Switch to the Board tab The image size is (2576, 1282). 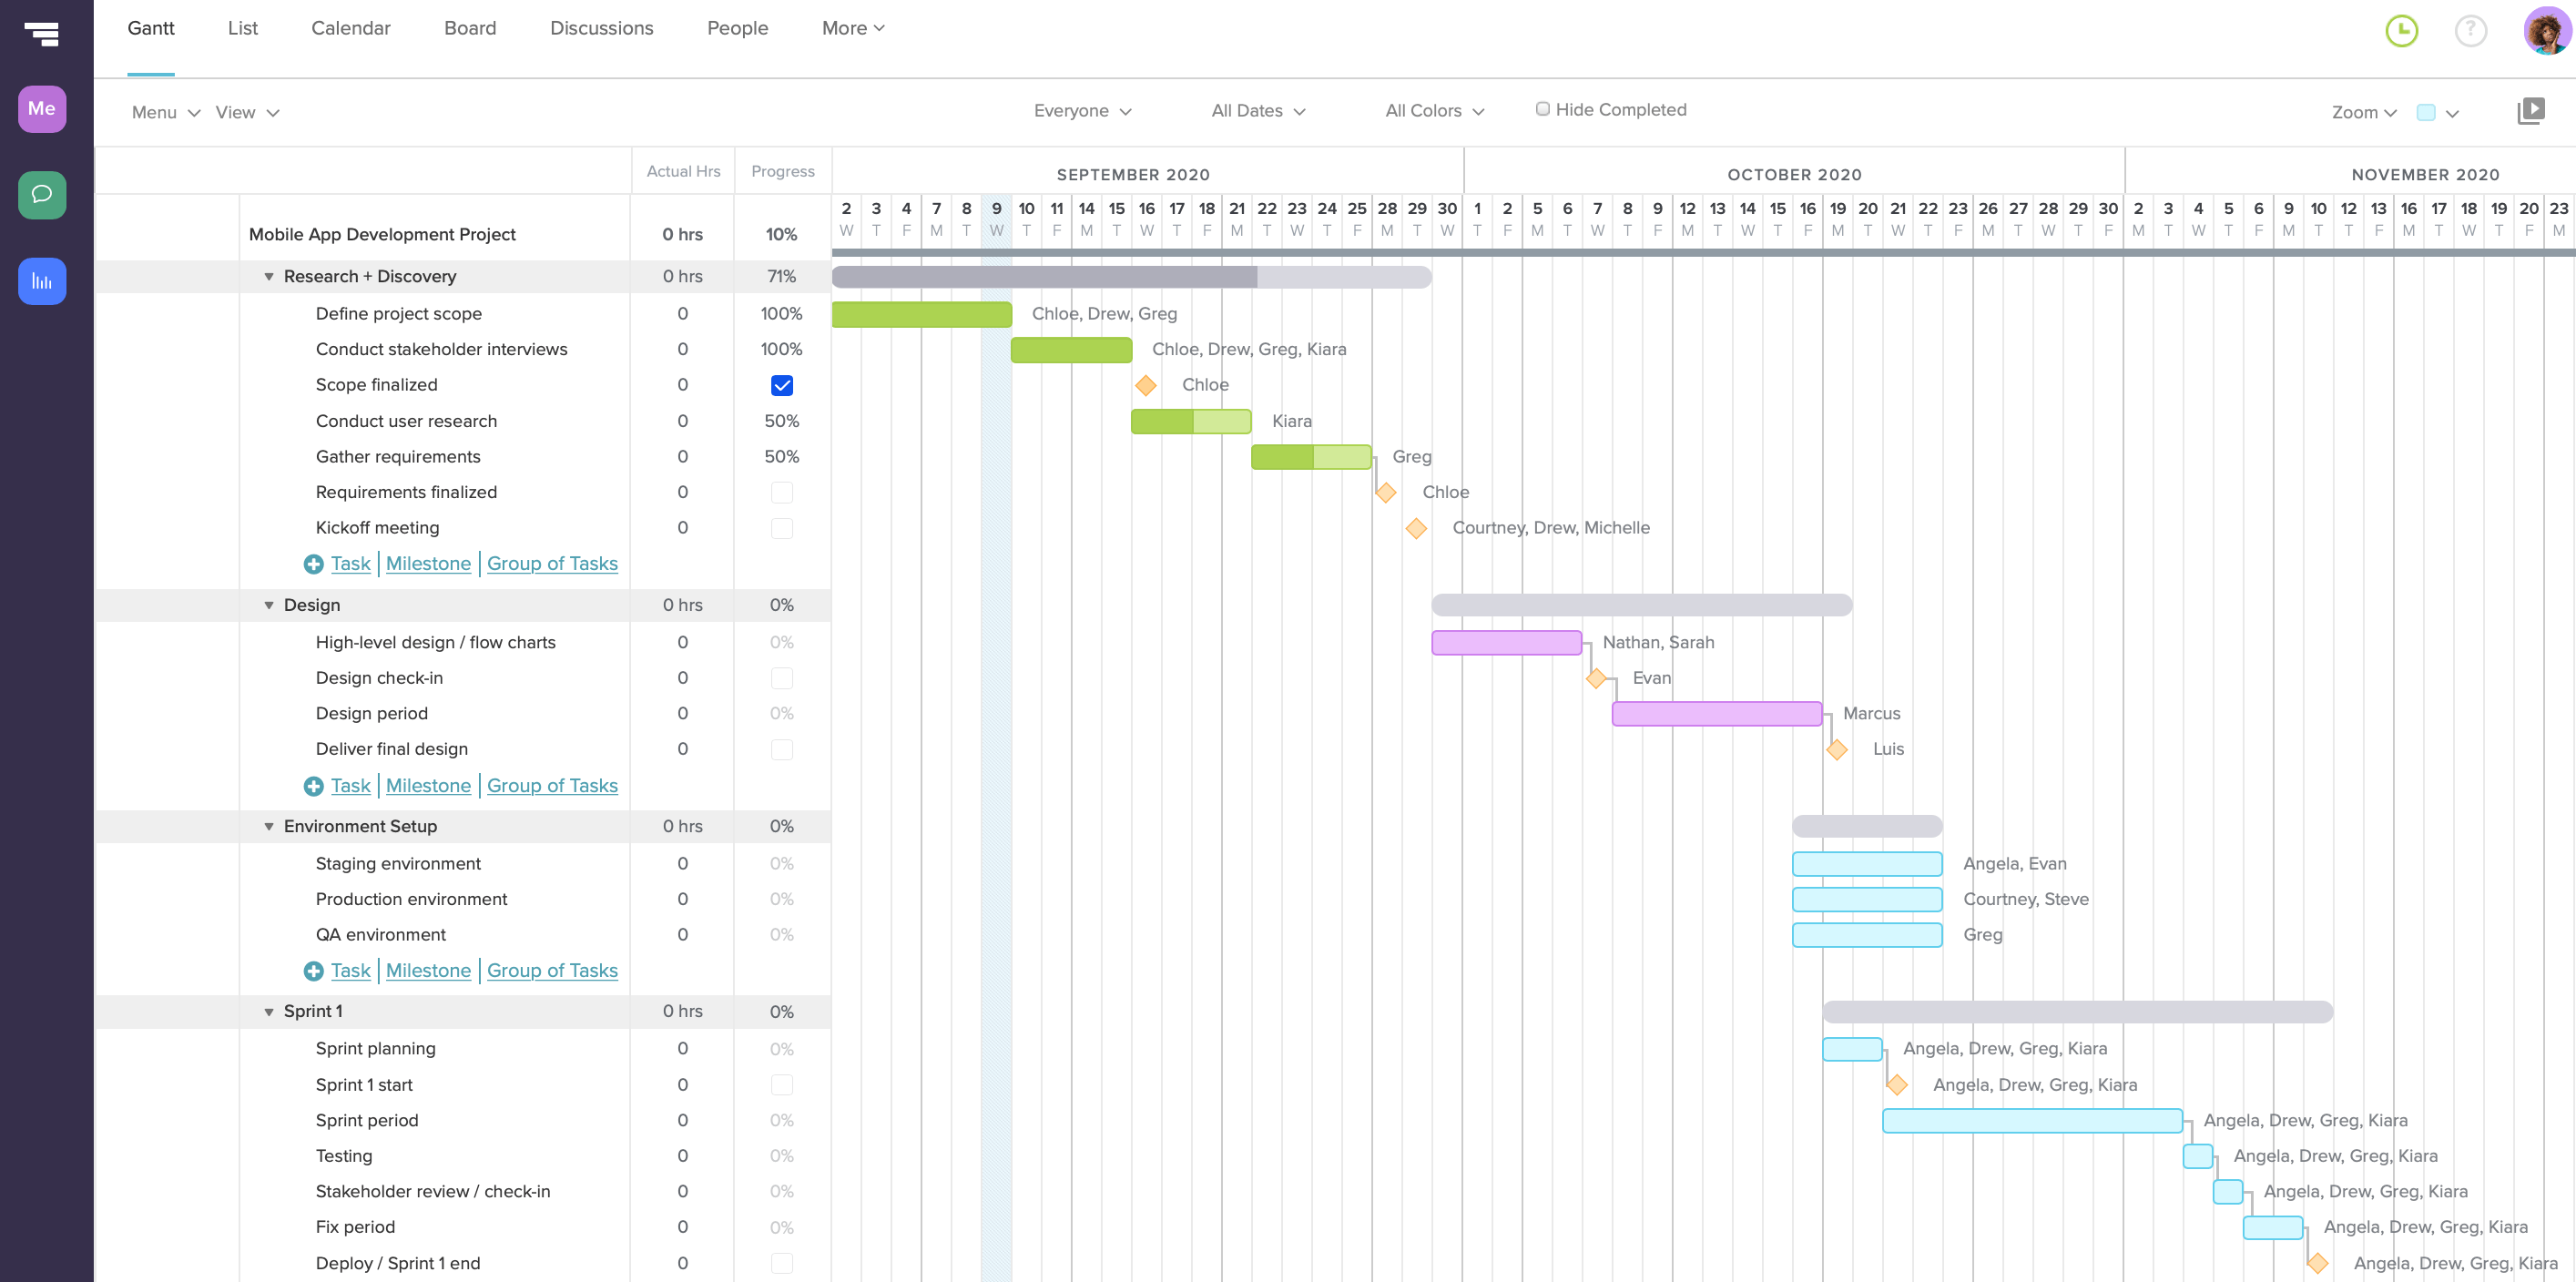click(x=470, y=28)
